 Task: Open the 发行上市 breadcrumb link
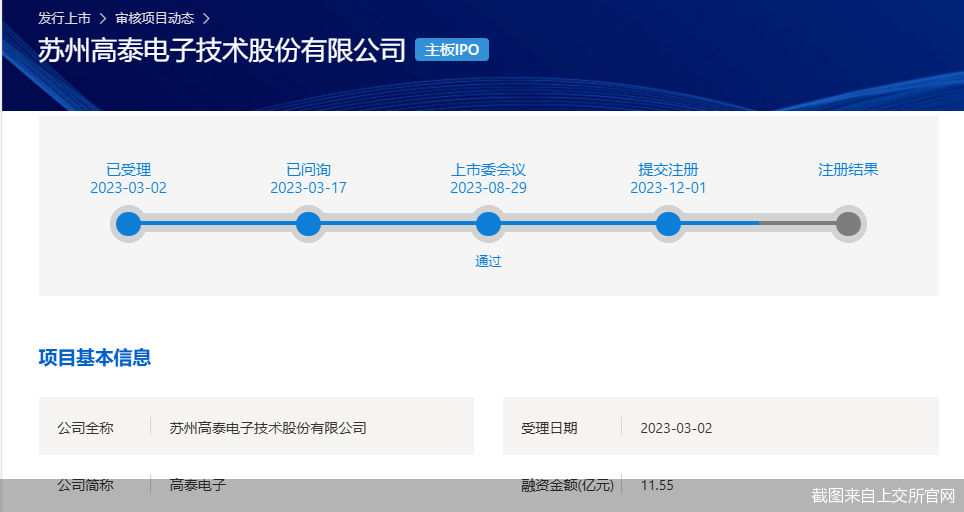(64, 18)
